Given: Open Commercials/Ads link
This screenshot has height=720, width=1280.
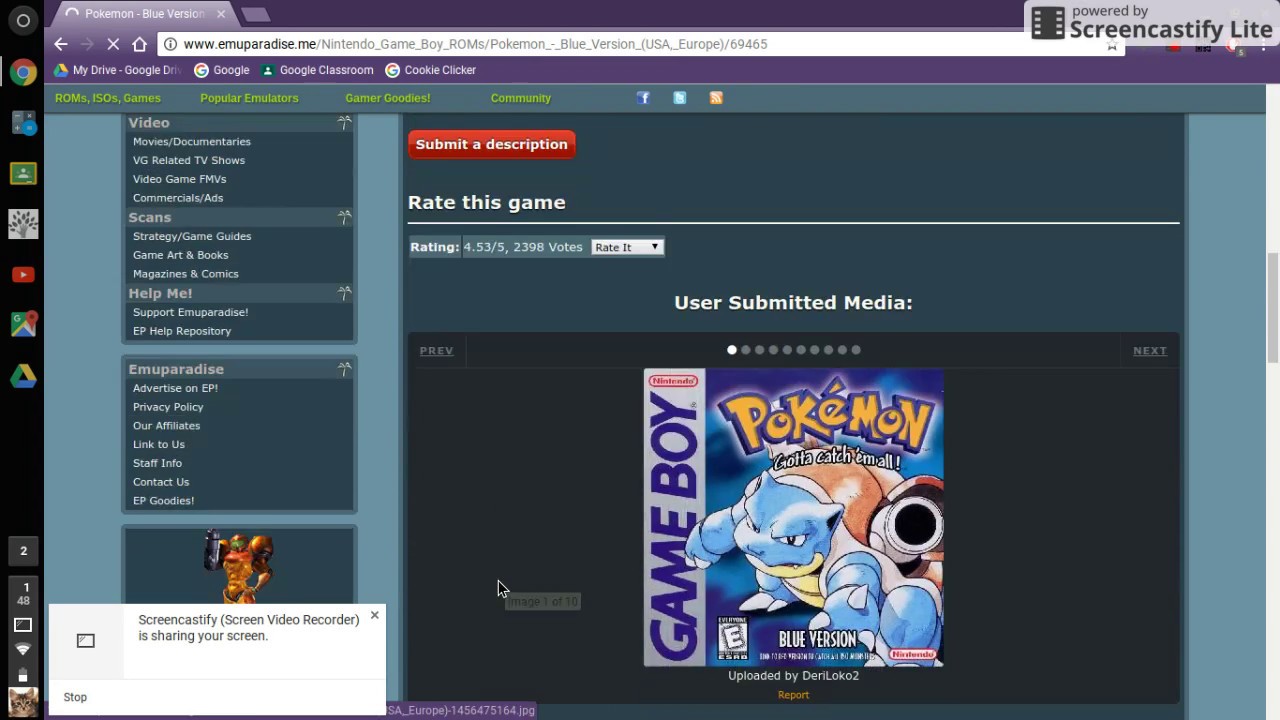Looking at the screenshot, I should coord(178,198).
